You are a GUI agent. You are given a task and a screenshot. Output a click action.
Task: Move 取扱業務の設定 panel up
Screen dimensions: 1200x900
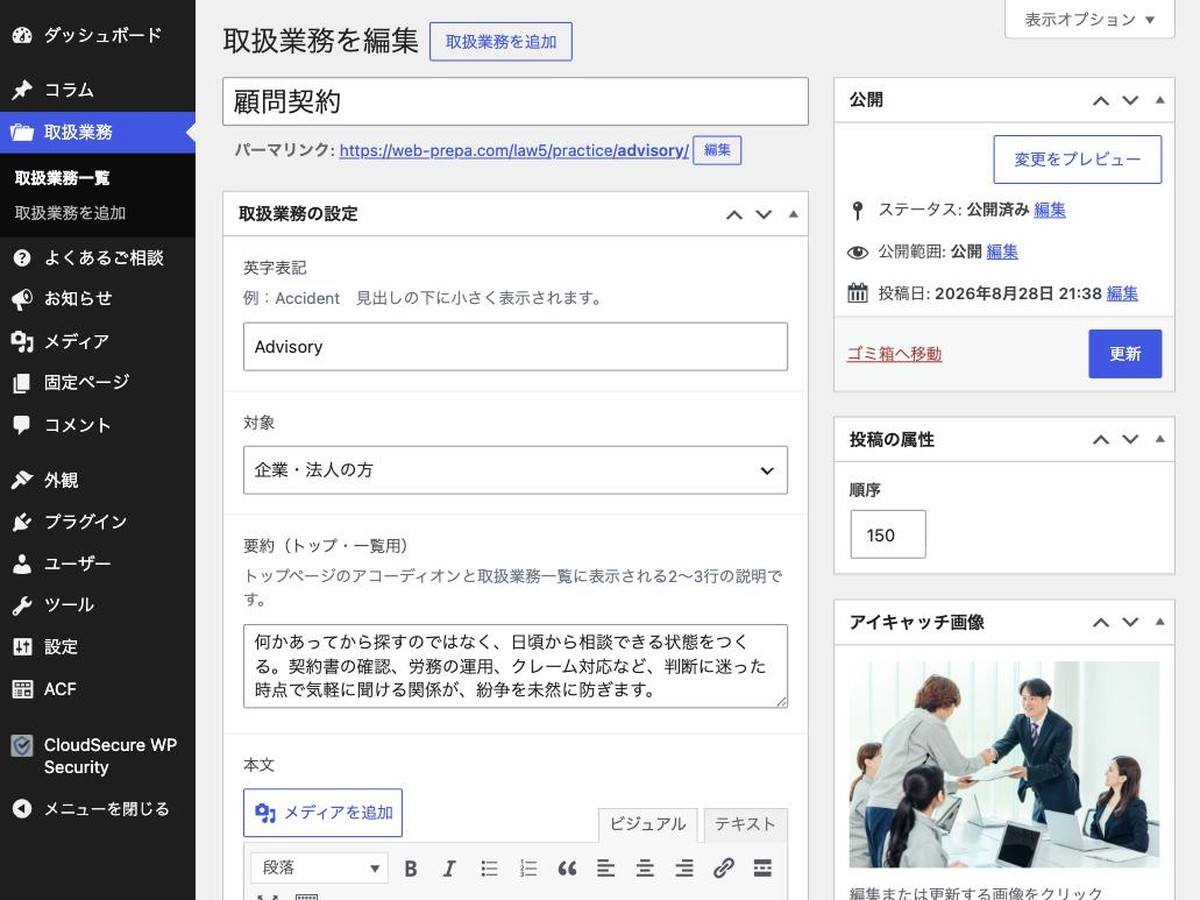734,214
